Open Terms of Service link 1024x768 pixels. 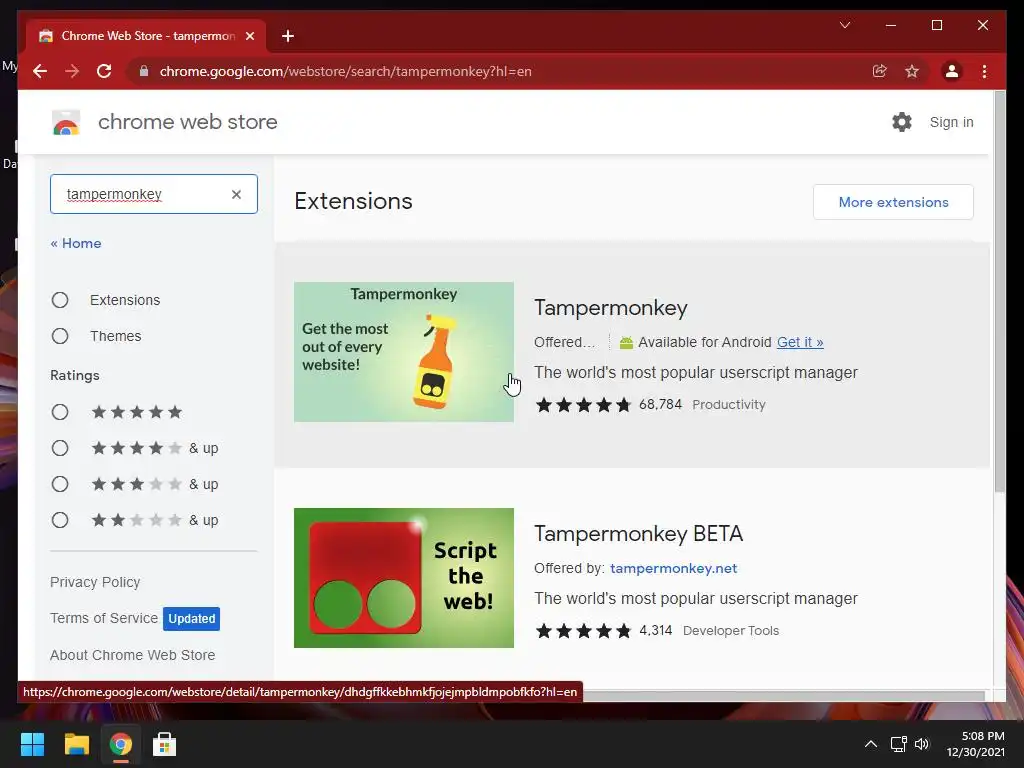click(104, 618)
